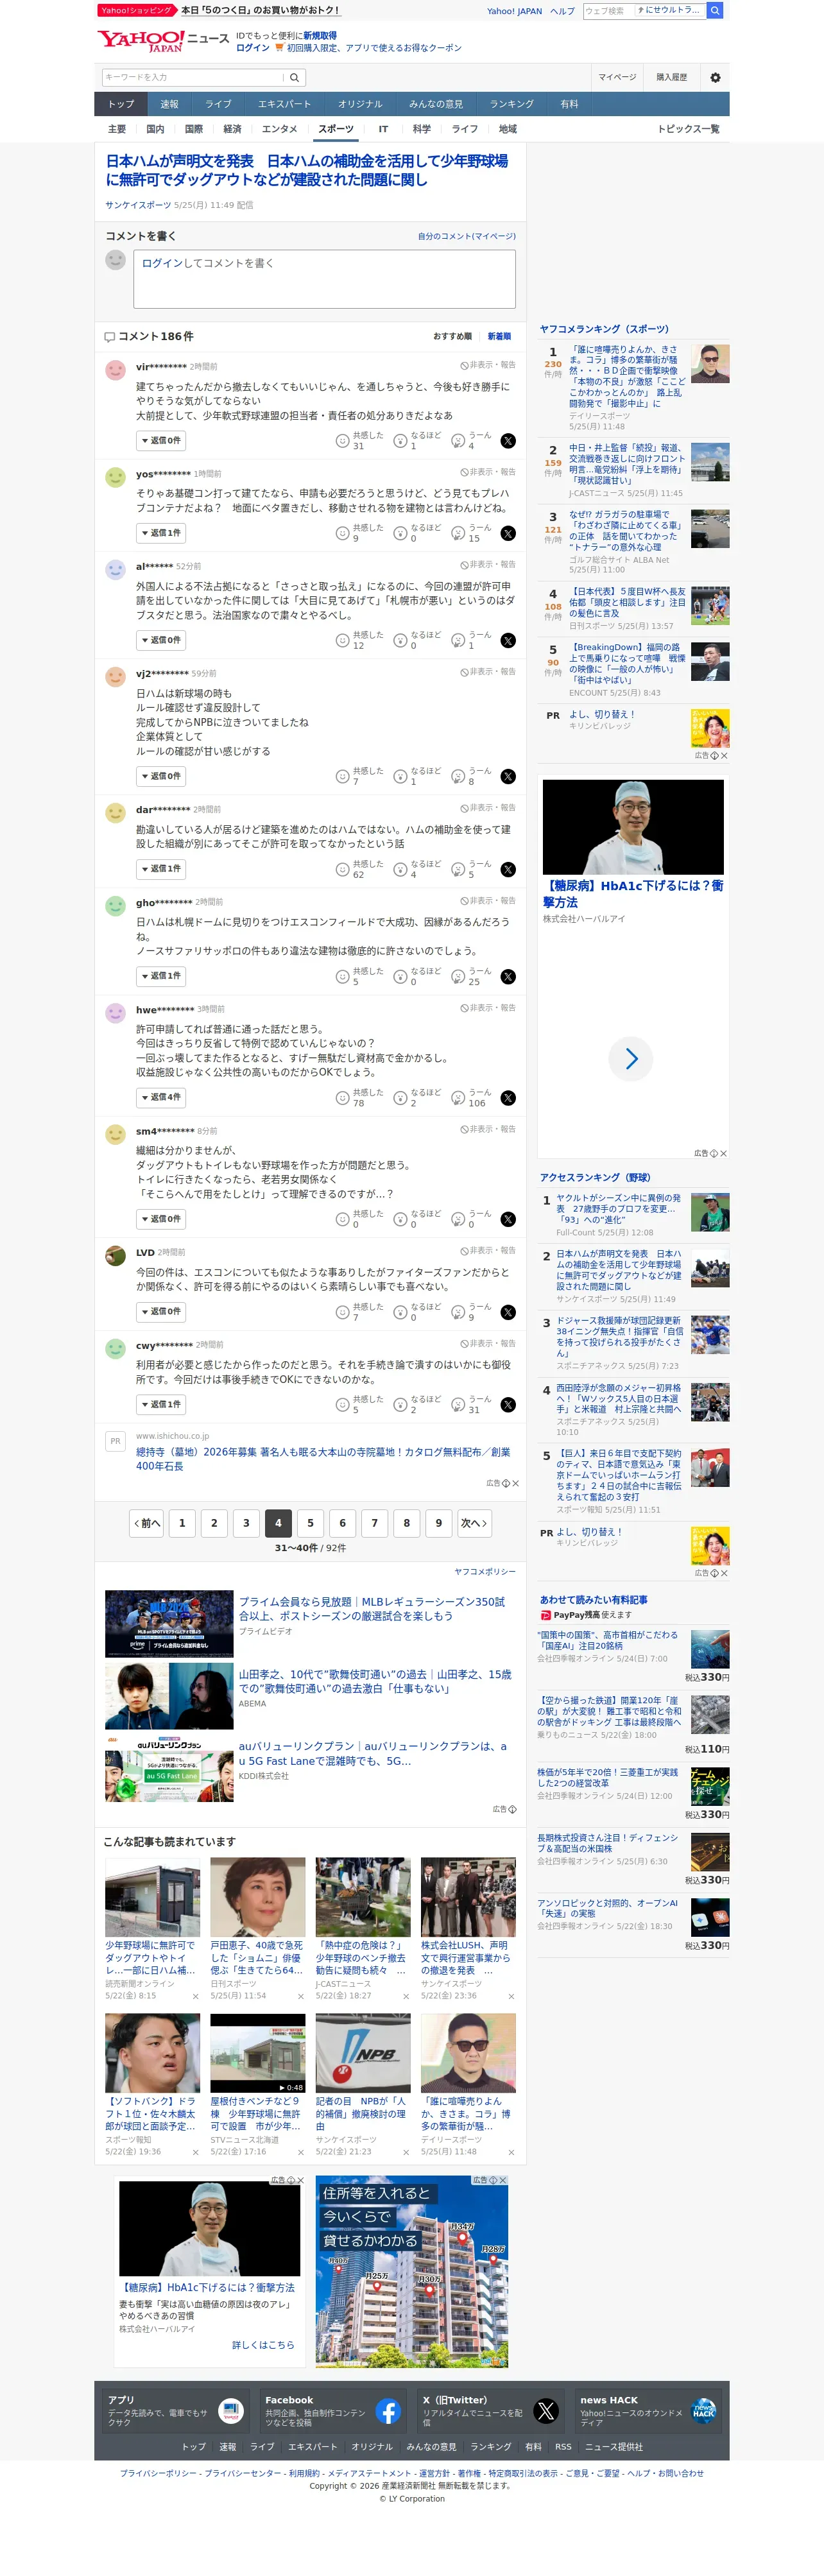Viewport: 824px width, 2576px height.
Task: Share yos******** comment on X
Action: point(508,534)
